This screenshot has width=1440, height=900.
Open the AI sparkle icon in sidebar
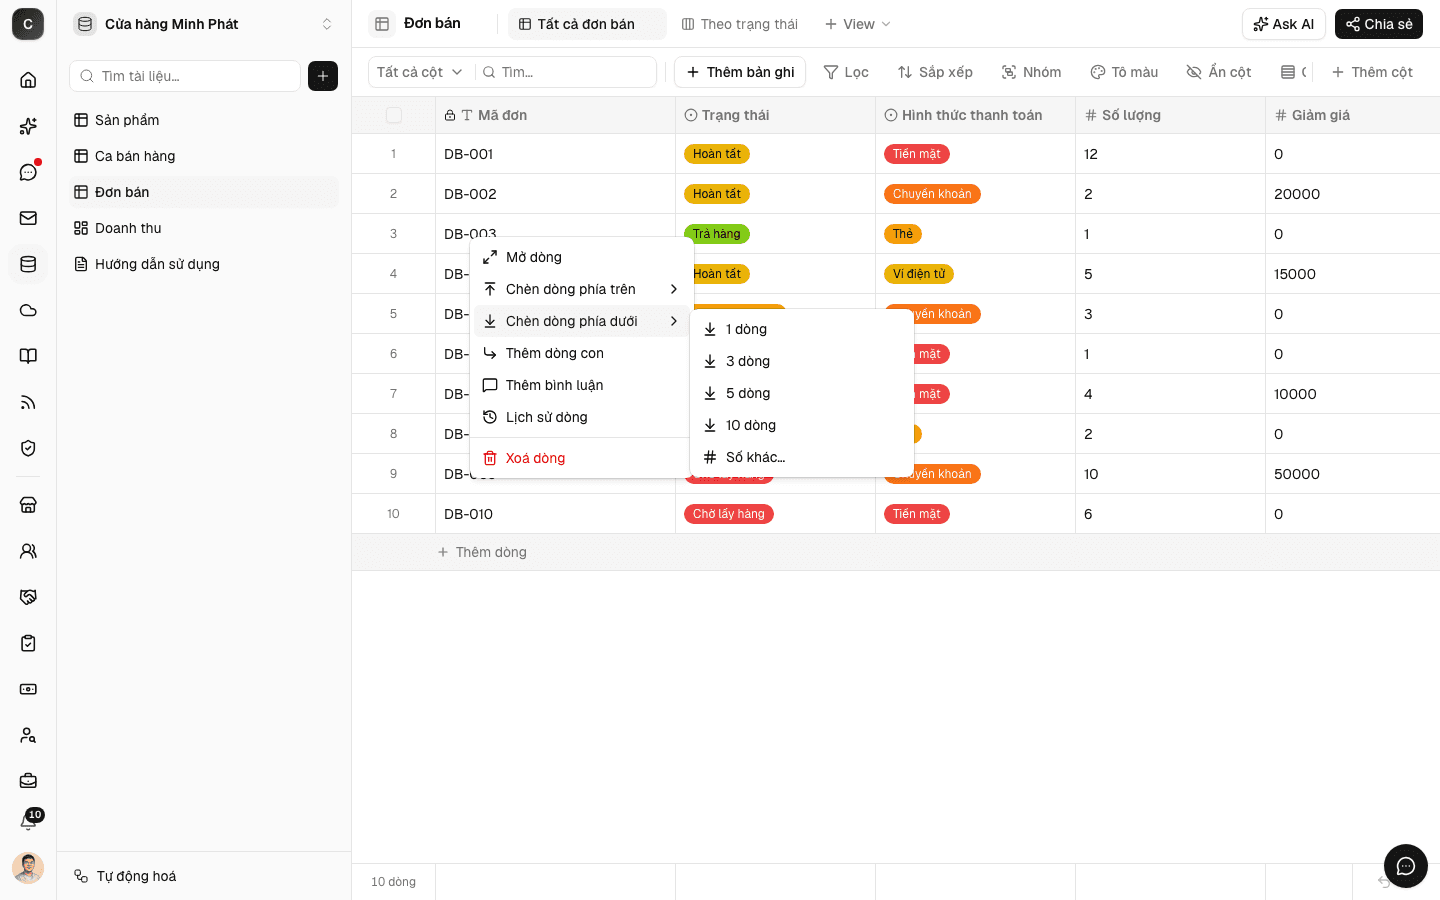coord(28,126)
